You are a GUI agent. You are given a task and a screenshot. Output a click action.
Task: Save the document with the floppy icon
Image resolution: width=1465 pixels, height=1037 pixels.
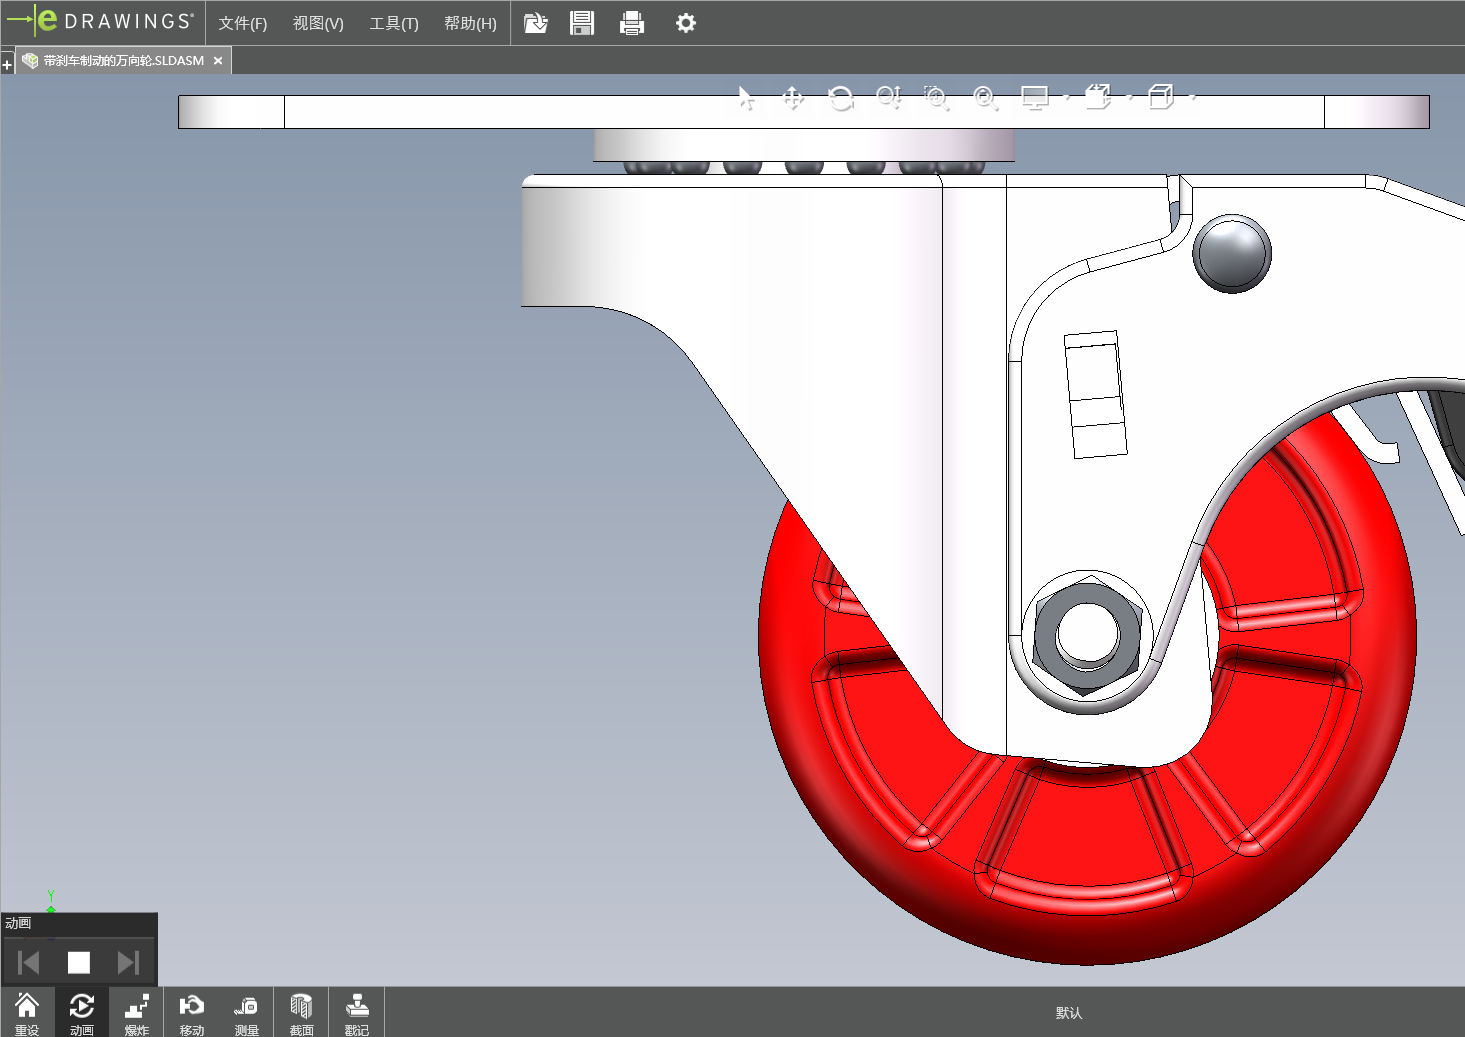tap(582, 23)
